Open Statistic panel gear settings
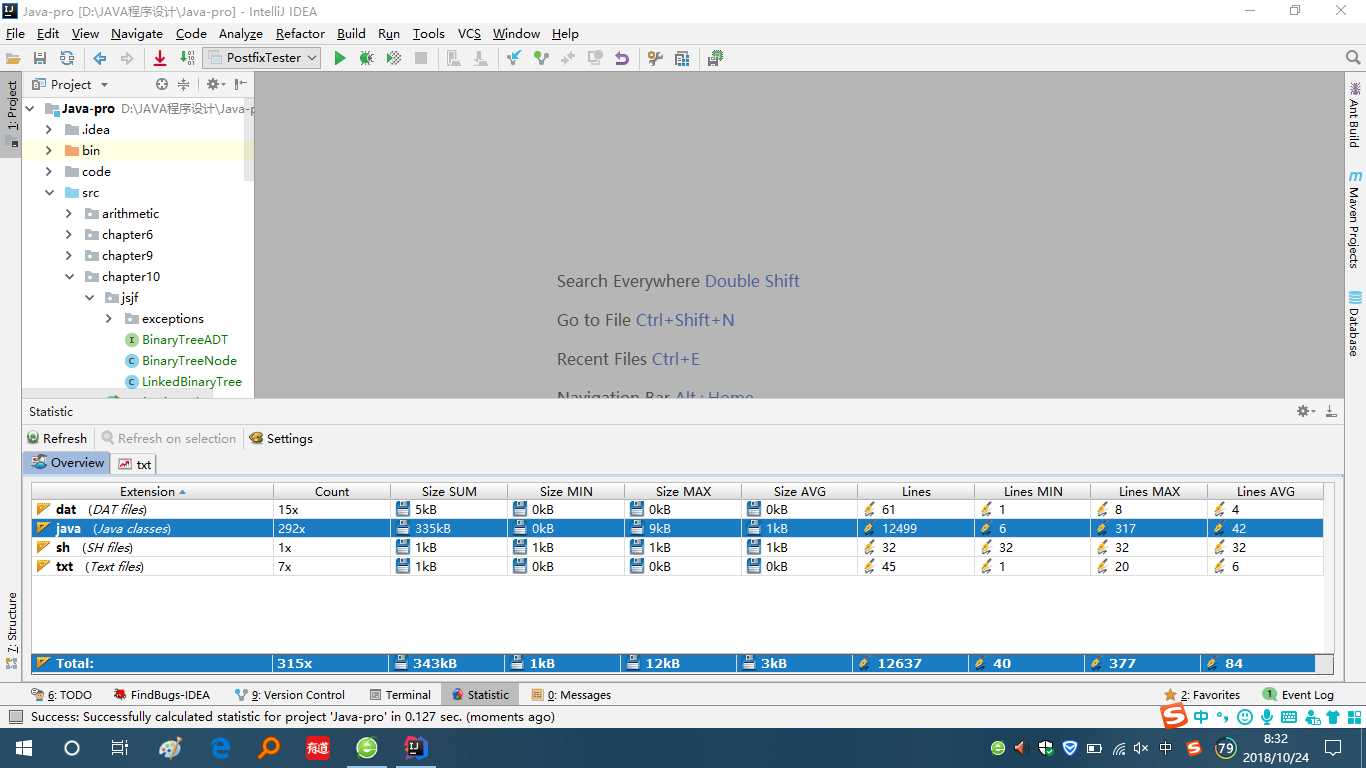Image resolution: width=1366 pixels, height=768 pixels. pyautogui.click(x=1304, y=411)
